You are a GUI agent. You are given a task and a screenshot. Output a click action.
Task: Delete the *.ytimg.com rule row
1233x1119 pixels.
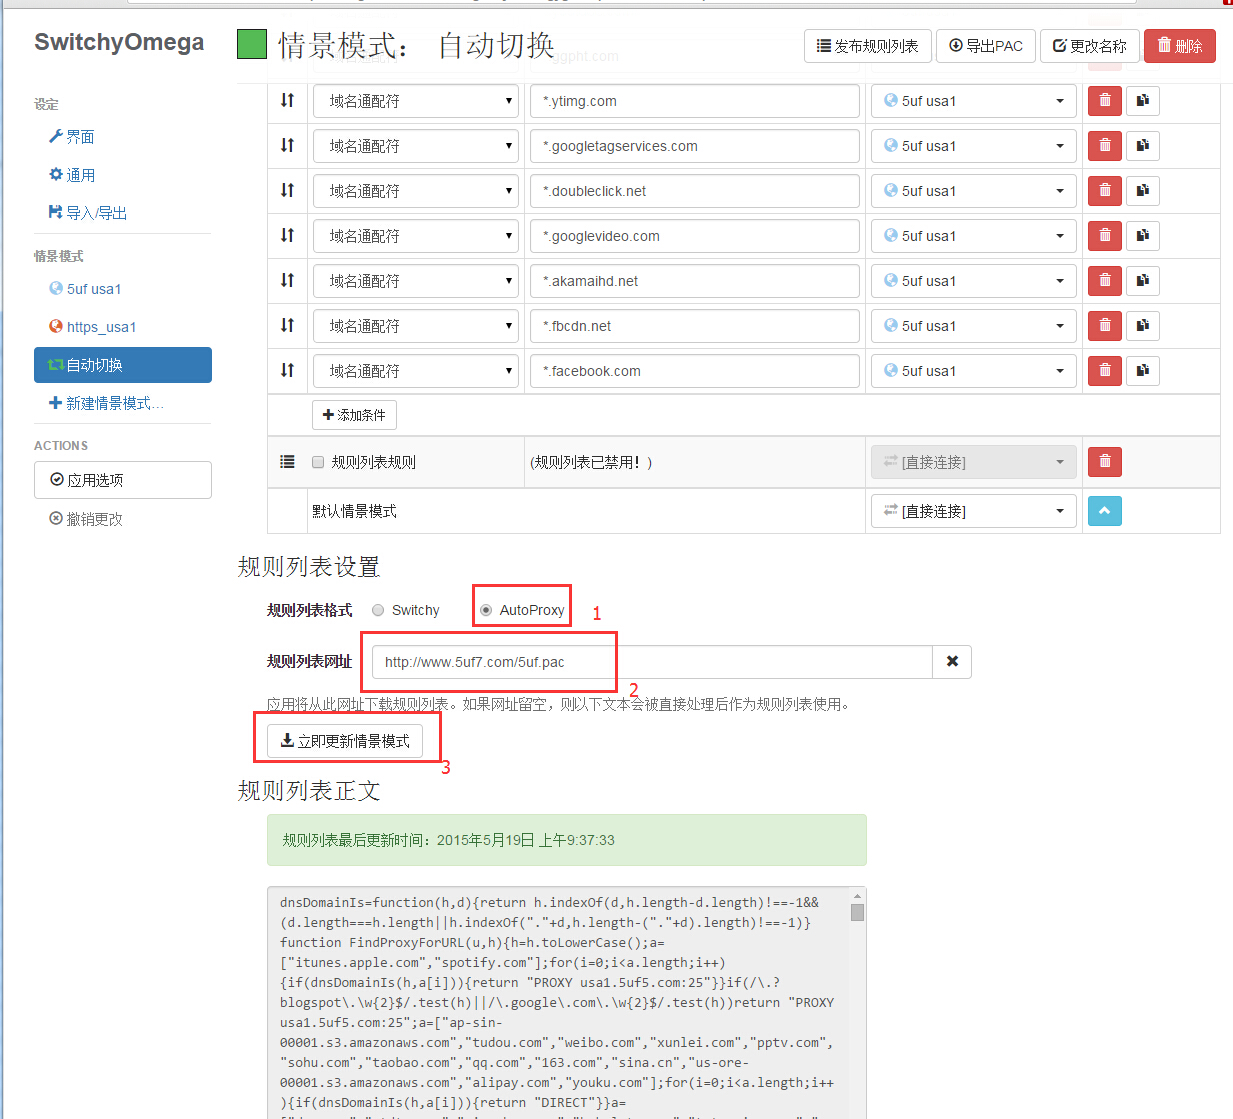(1104, 101)
